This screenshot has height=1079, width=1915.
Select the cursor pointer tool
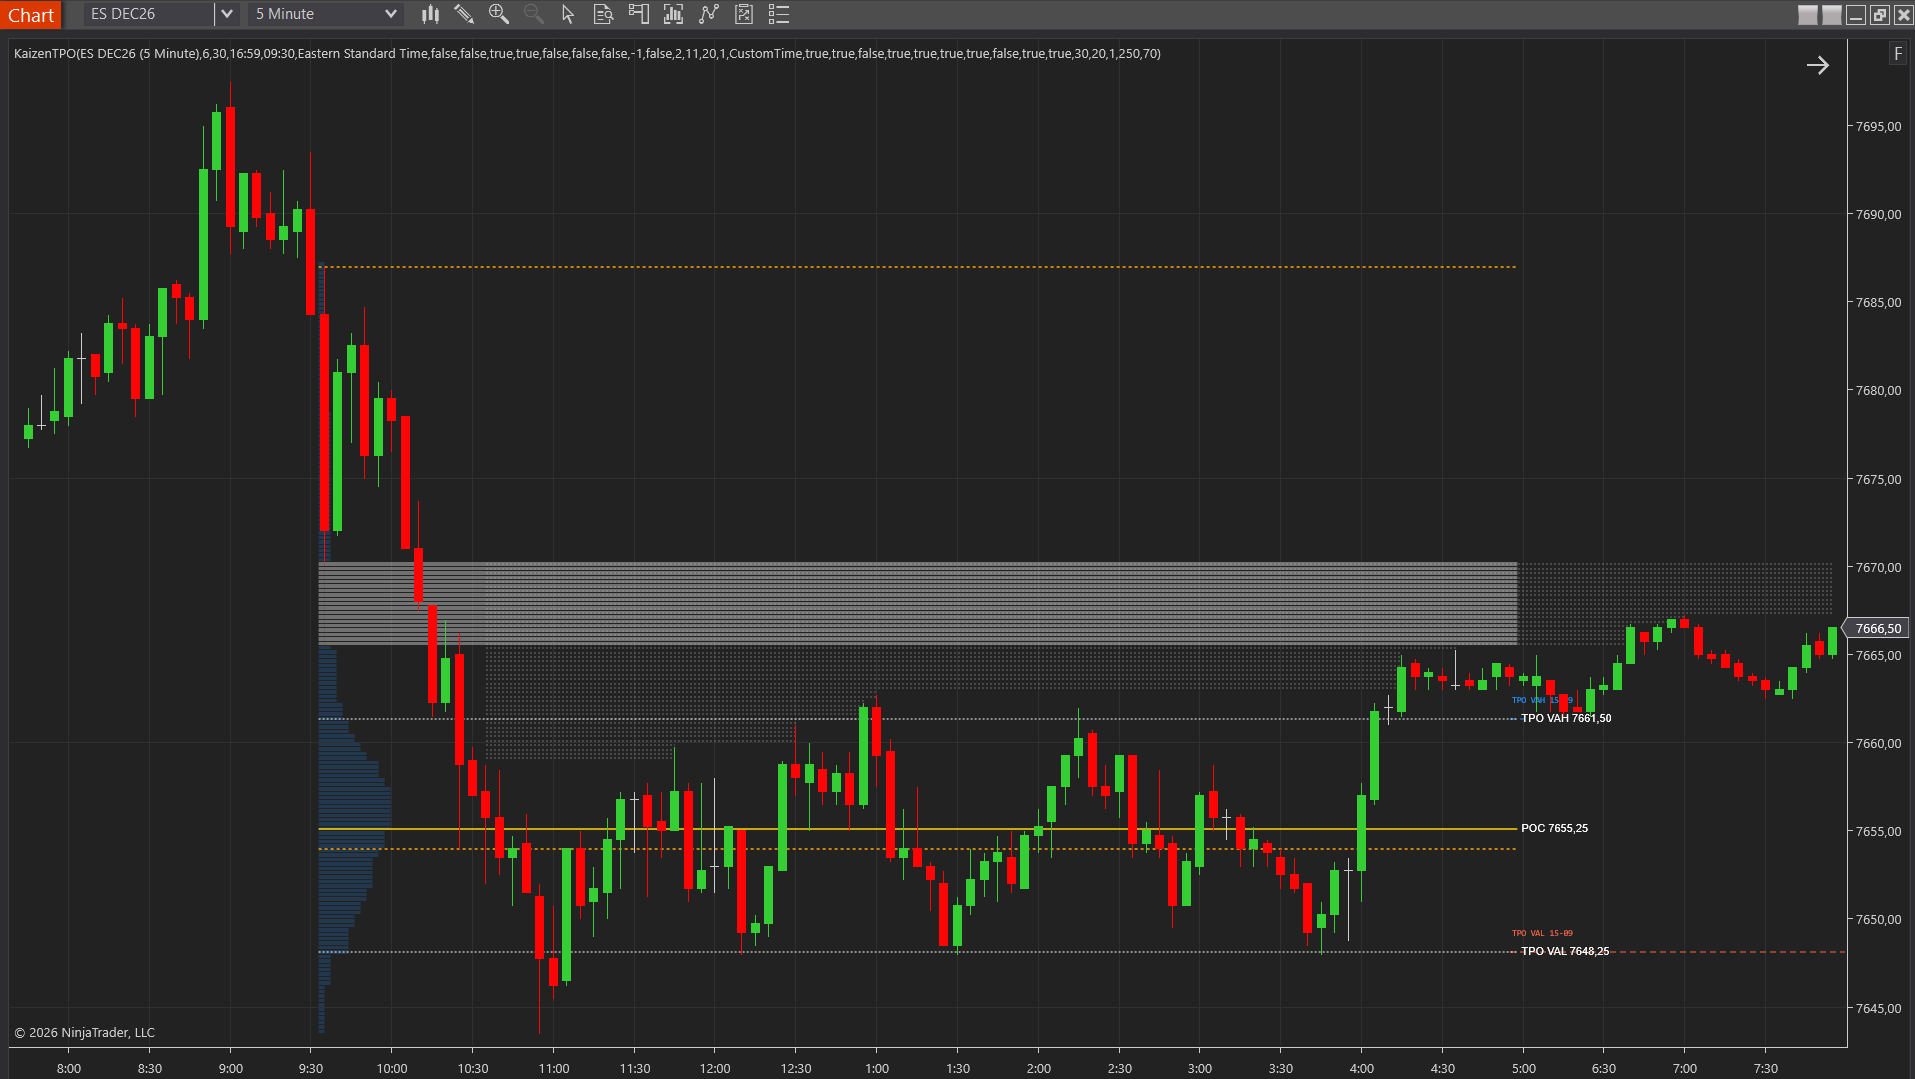[x=568, y=14]
